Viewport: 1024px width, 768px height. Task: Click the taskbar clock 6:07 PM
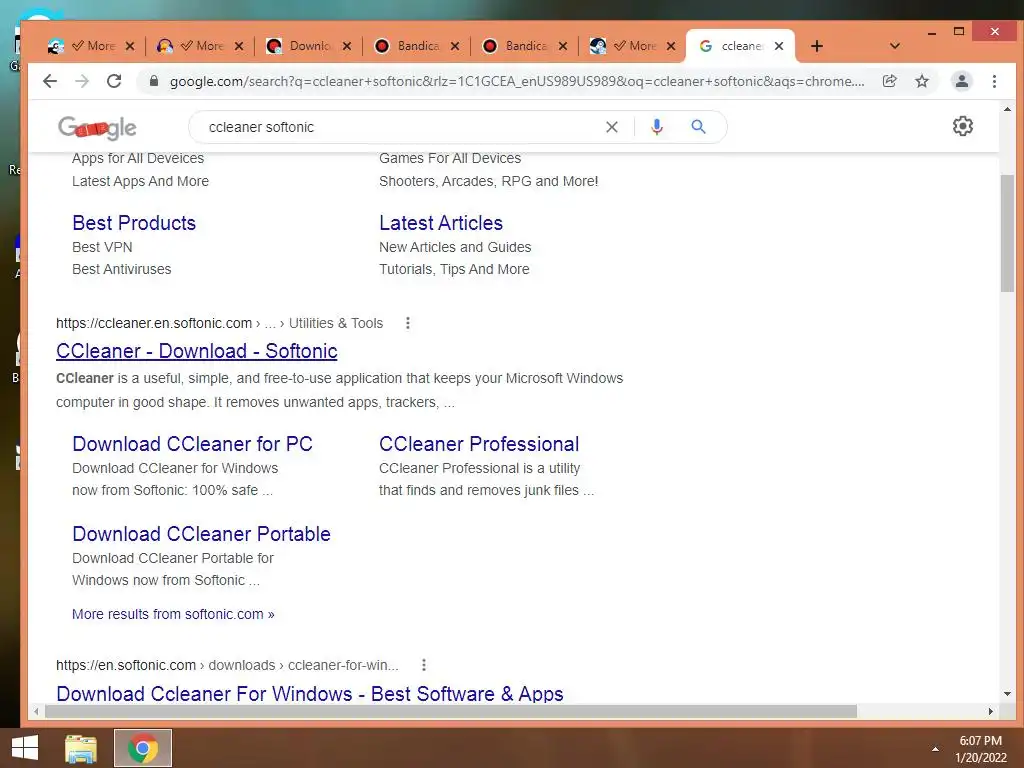click(980, 741)
